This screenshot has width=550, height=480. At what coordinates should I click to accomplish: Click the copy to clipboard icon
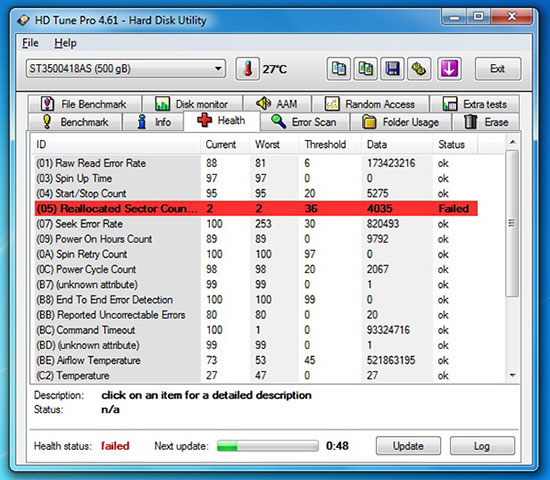pyautogui.click(x=338, y=69)
